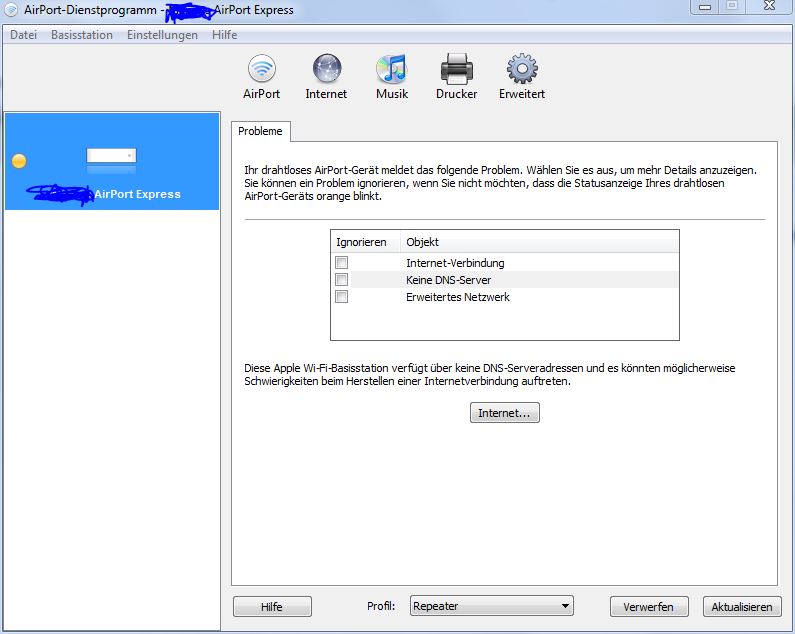Screen dimensions: 795x634
Task: Click the Hilfe button at bottom
Action: point(272,607)
